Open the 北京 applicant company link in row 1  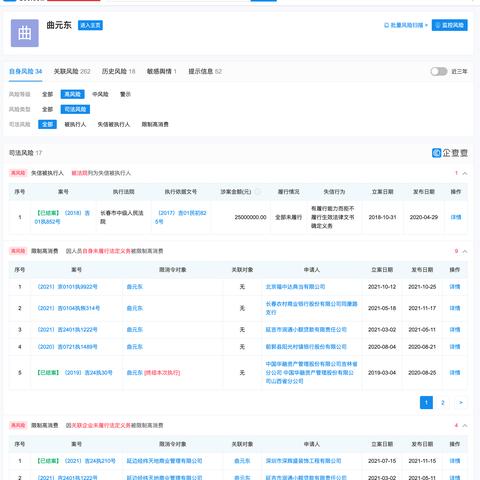pyautogui.click(x=295, y=287)
